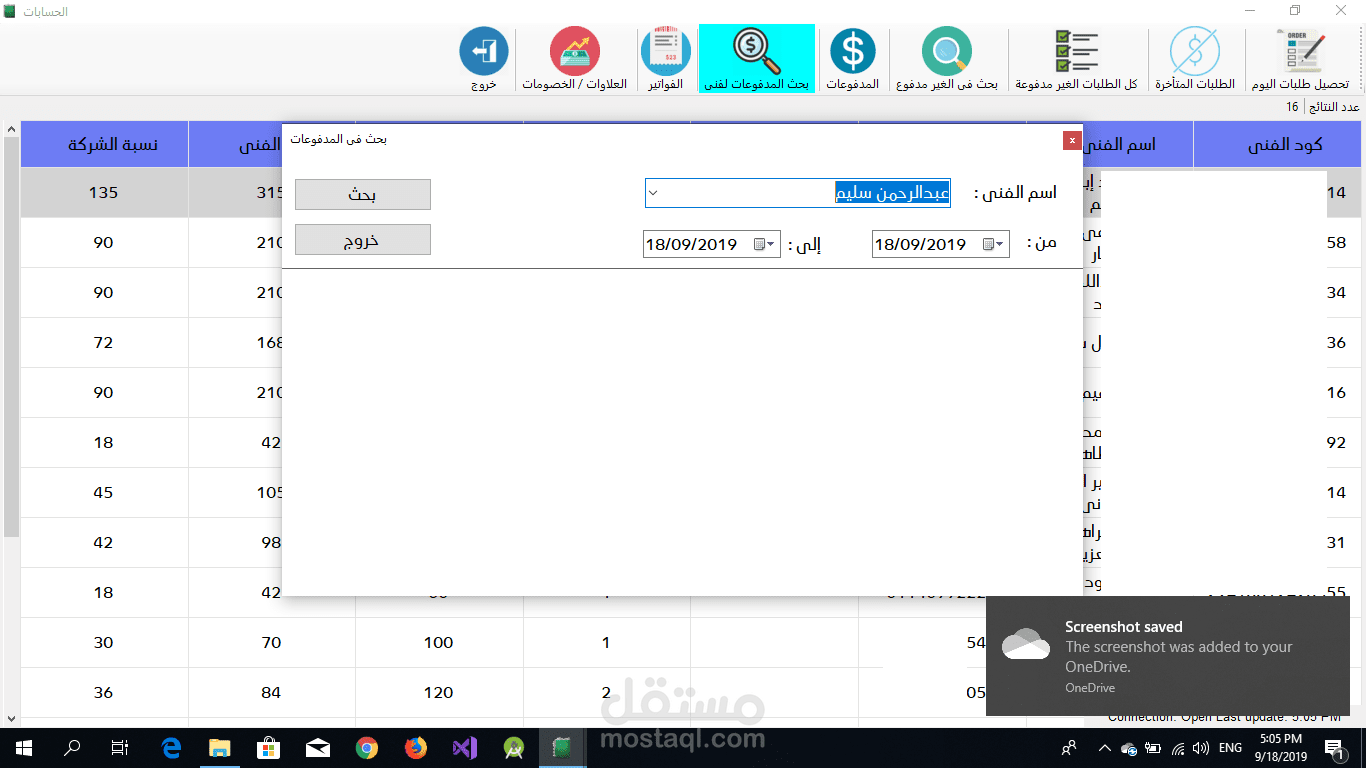Image resolution: width=1366 pixels, height=768 pixels.
Task: Launch Google Chrome from the taskbar
Action: point(367,747)
